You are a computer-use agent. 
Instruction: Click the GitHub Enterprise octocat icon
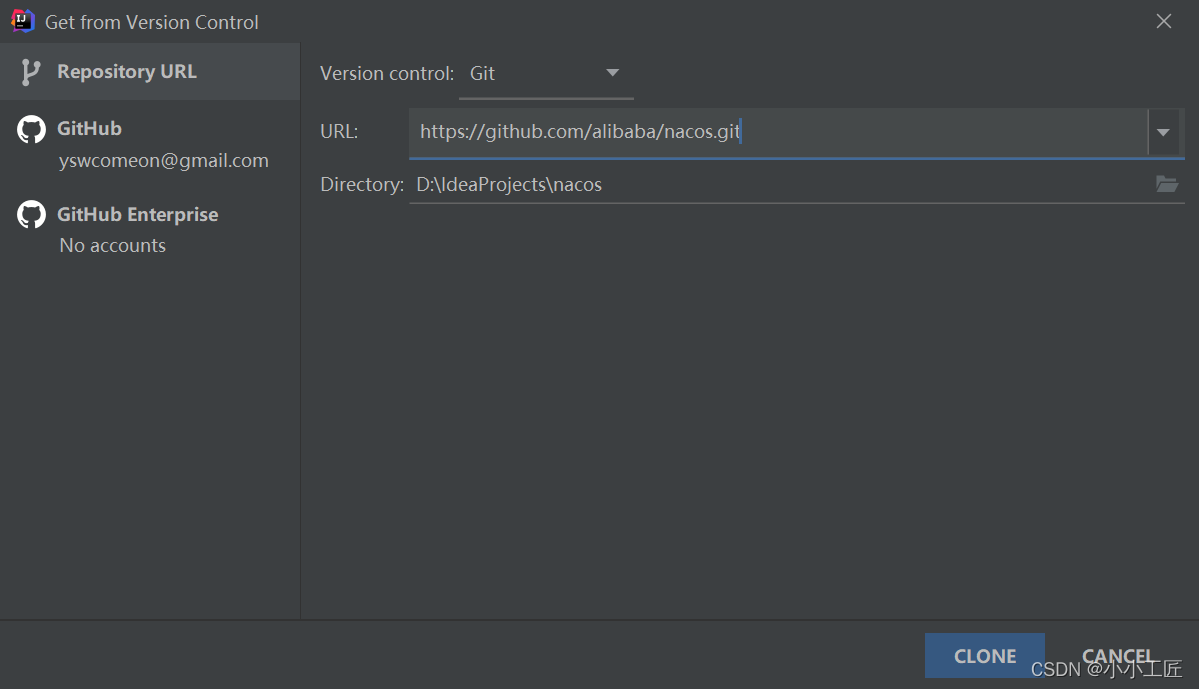(32, 215)
